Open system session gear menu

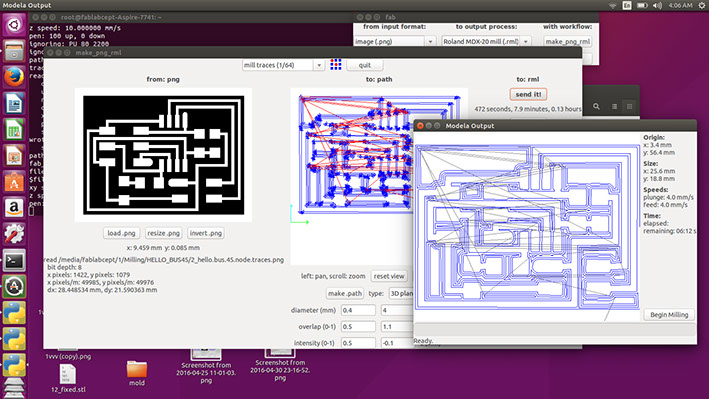(x=701, y=5)
